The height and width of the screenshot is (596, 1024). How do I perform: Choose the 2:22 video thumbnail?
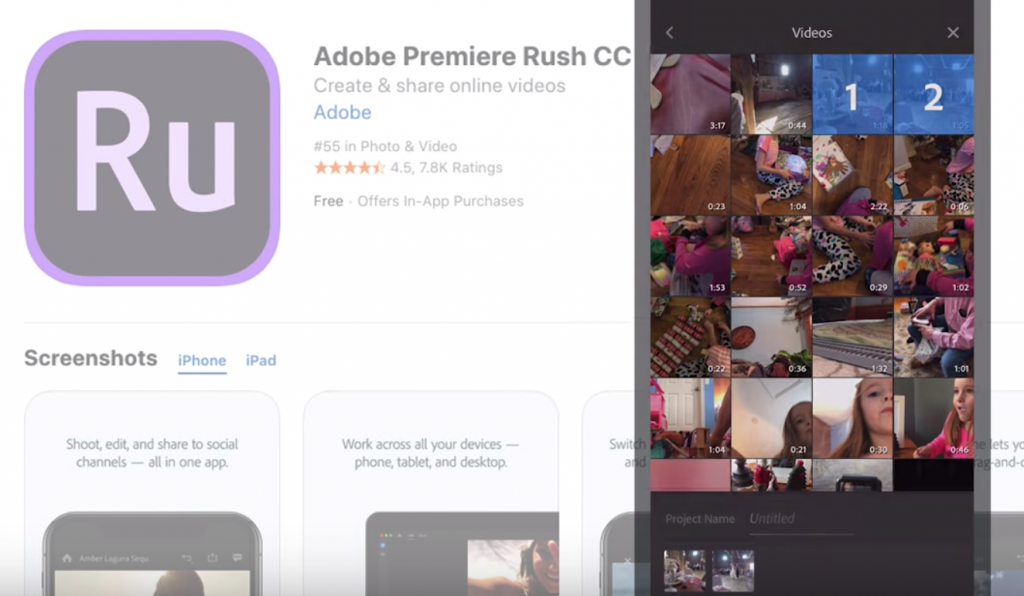852,175
